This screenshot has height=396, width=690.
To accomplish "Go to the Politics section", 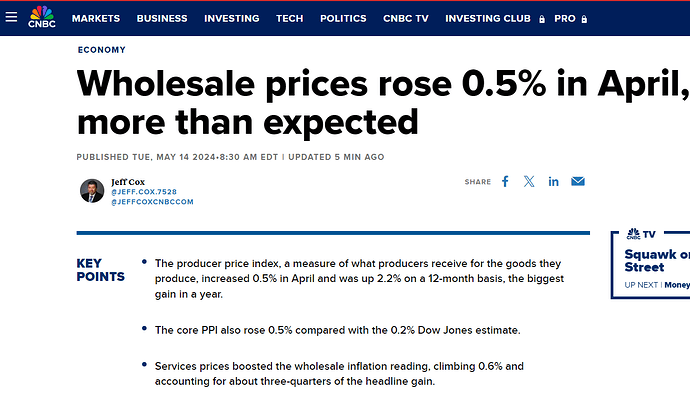I will click(x=343, y=18).
